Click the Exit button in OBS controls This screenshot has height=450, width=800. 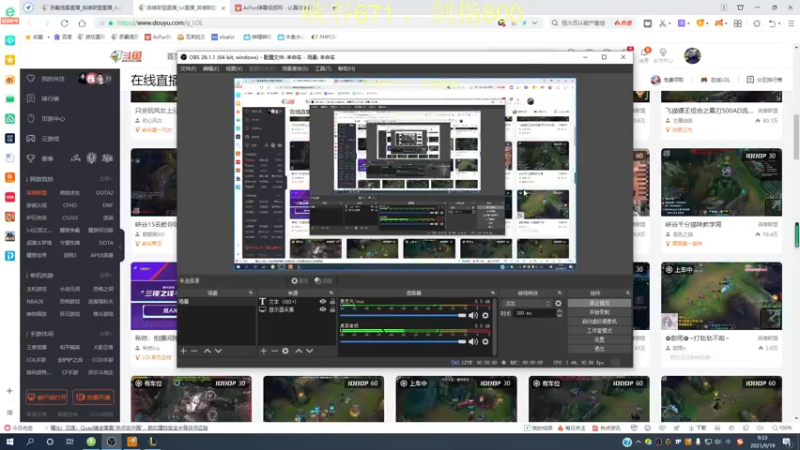tap(599, 349)
